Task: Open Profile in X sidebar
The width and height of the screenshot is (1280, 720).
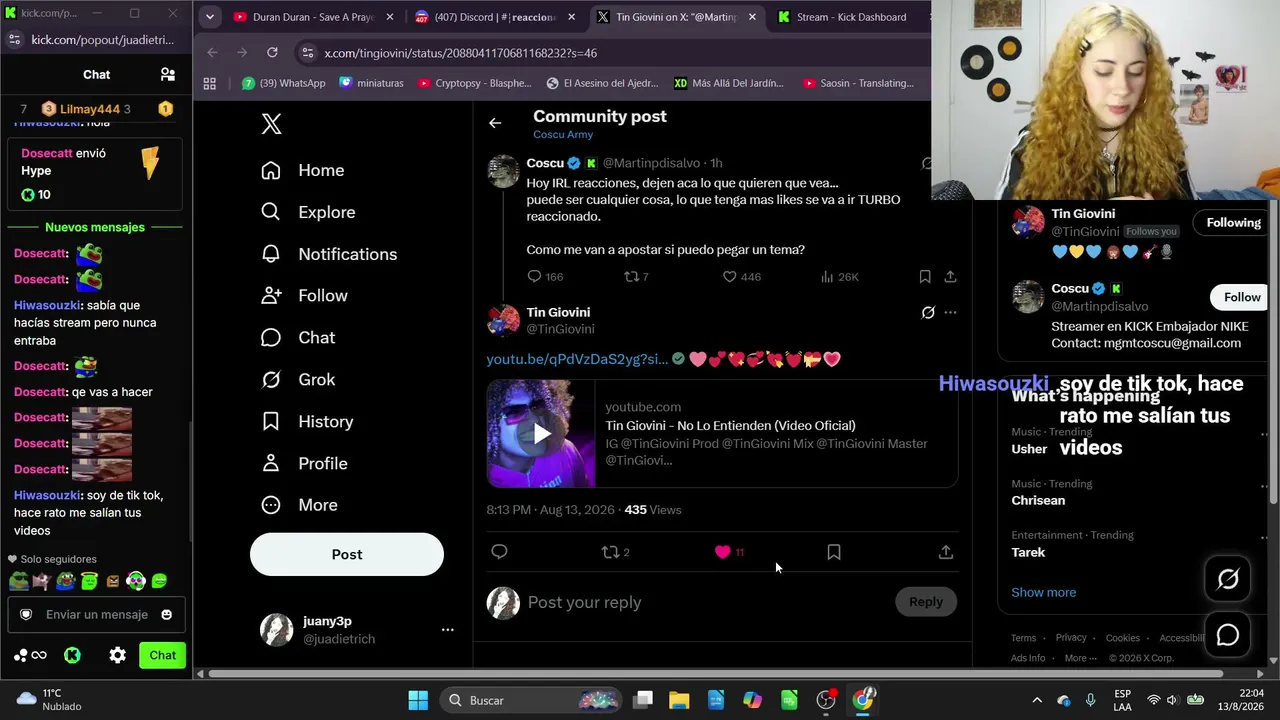Action: [x=304, y=464]
